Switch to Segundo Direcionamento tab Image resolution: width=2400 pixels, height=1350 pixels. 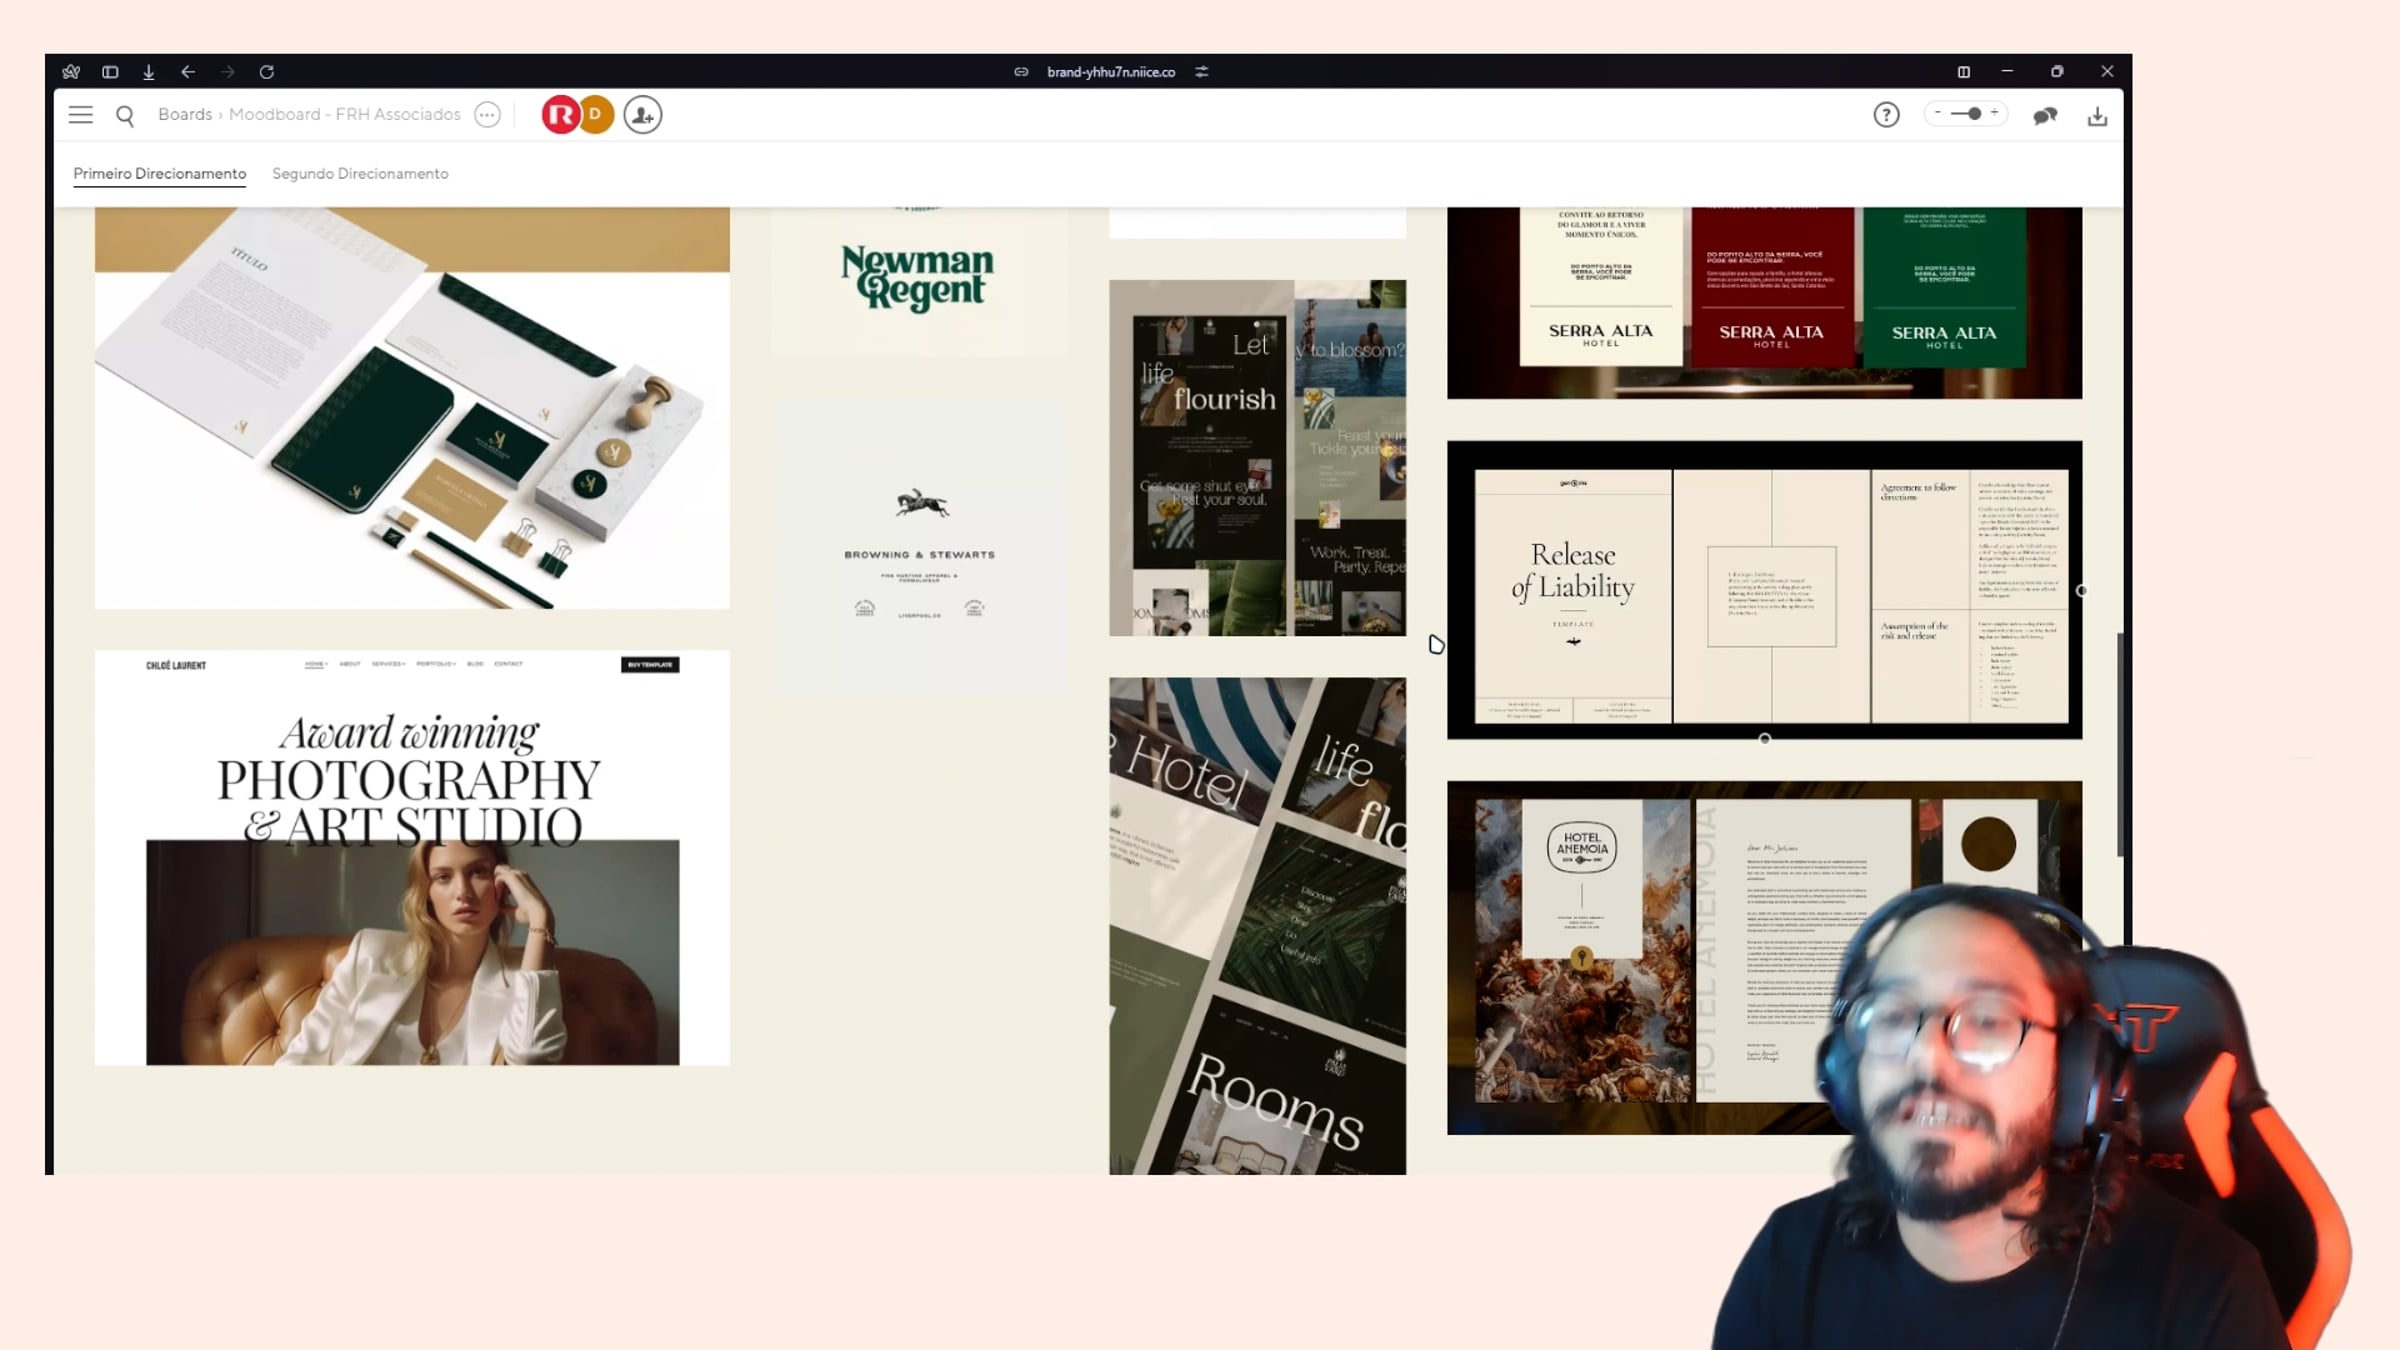[x=360, y=174]
